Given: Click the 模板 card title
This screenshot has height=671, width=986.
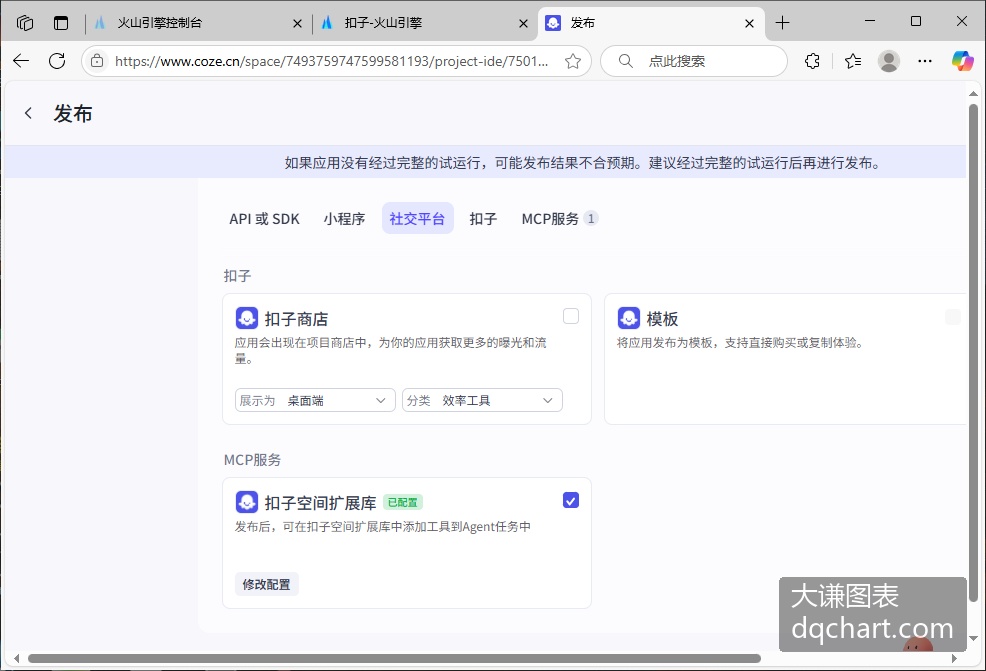Looking at the screenshot, I should click(662, 319).
